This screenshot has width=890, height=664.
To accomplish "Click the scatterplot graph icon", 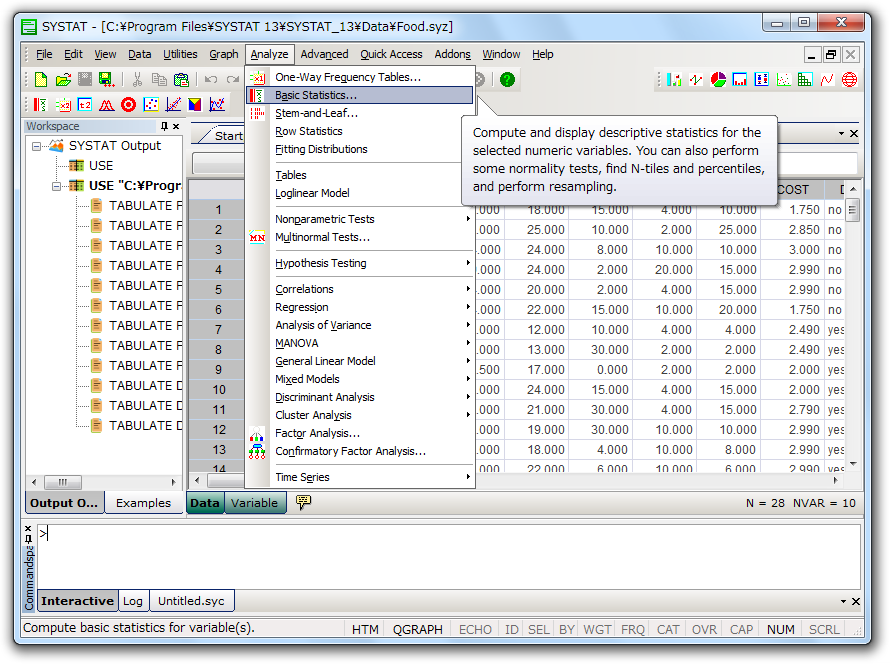I will [783, 79].
